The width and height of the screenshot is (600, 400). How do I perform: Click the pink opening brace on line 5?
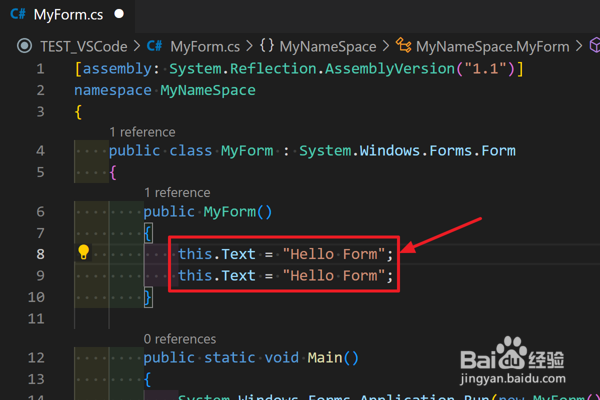(x=113, y=173)
